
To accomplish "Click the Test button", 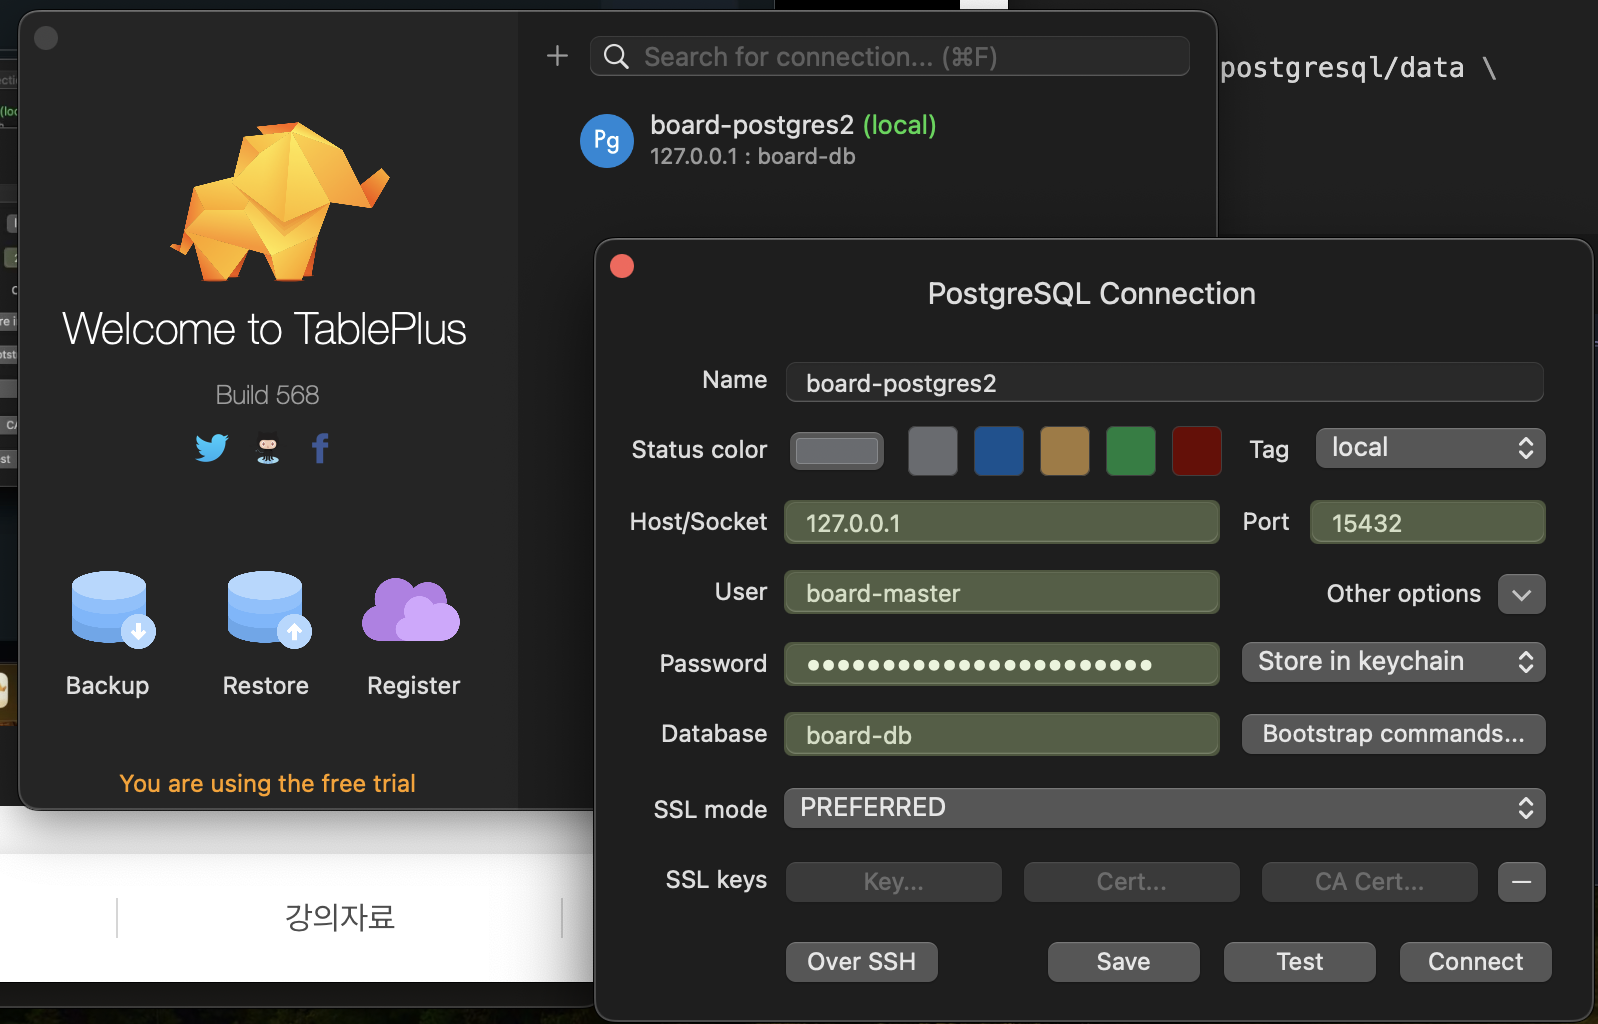I will (x=1300, y=962).
